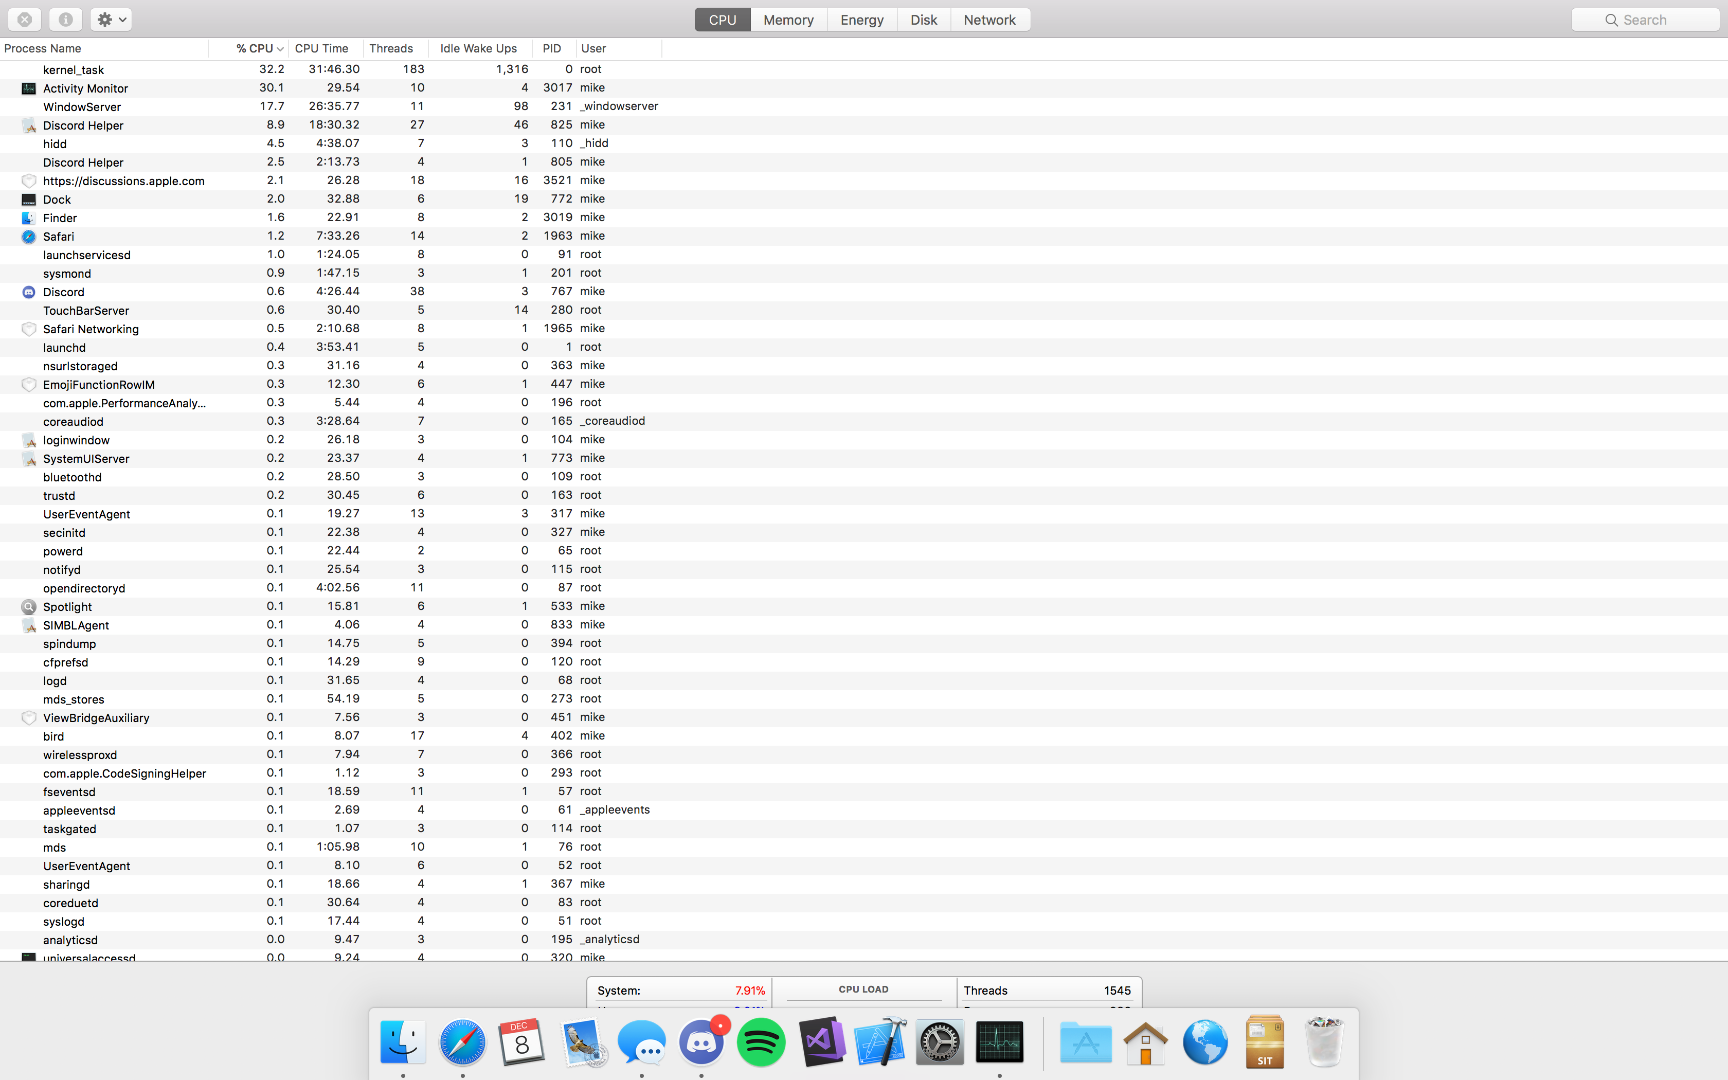Viewport: 1728px width, 1080px height.
Task: Select the WindowServer process row
Action: click(x=864, y=106)
